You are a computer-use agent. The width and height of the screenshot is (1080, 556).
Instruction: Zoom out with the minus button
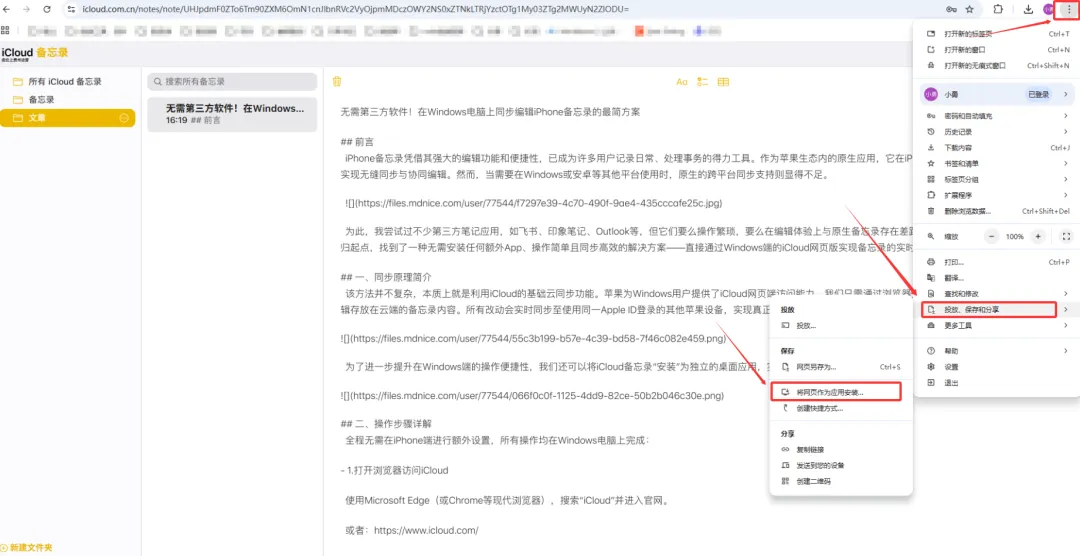coord(992,236)
